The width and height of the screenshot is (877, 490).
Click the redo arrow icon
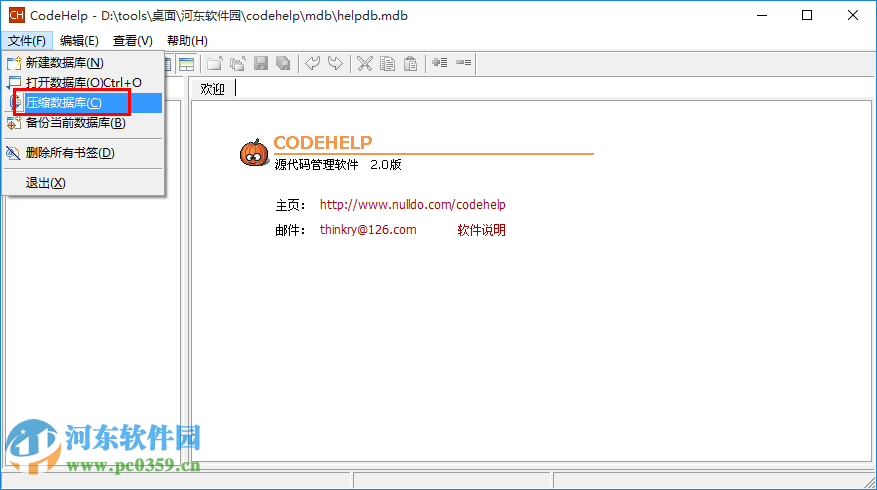(x=335, y=63)
